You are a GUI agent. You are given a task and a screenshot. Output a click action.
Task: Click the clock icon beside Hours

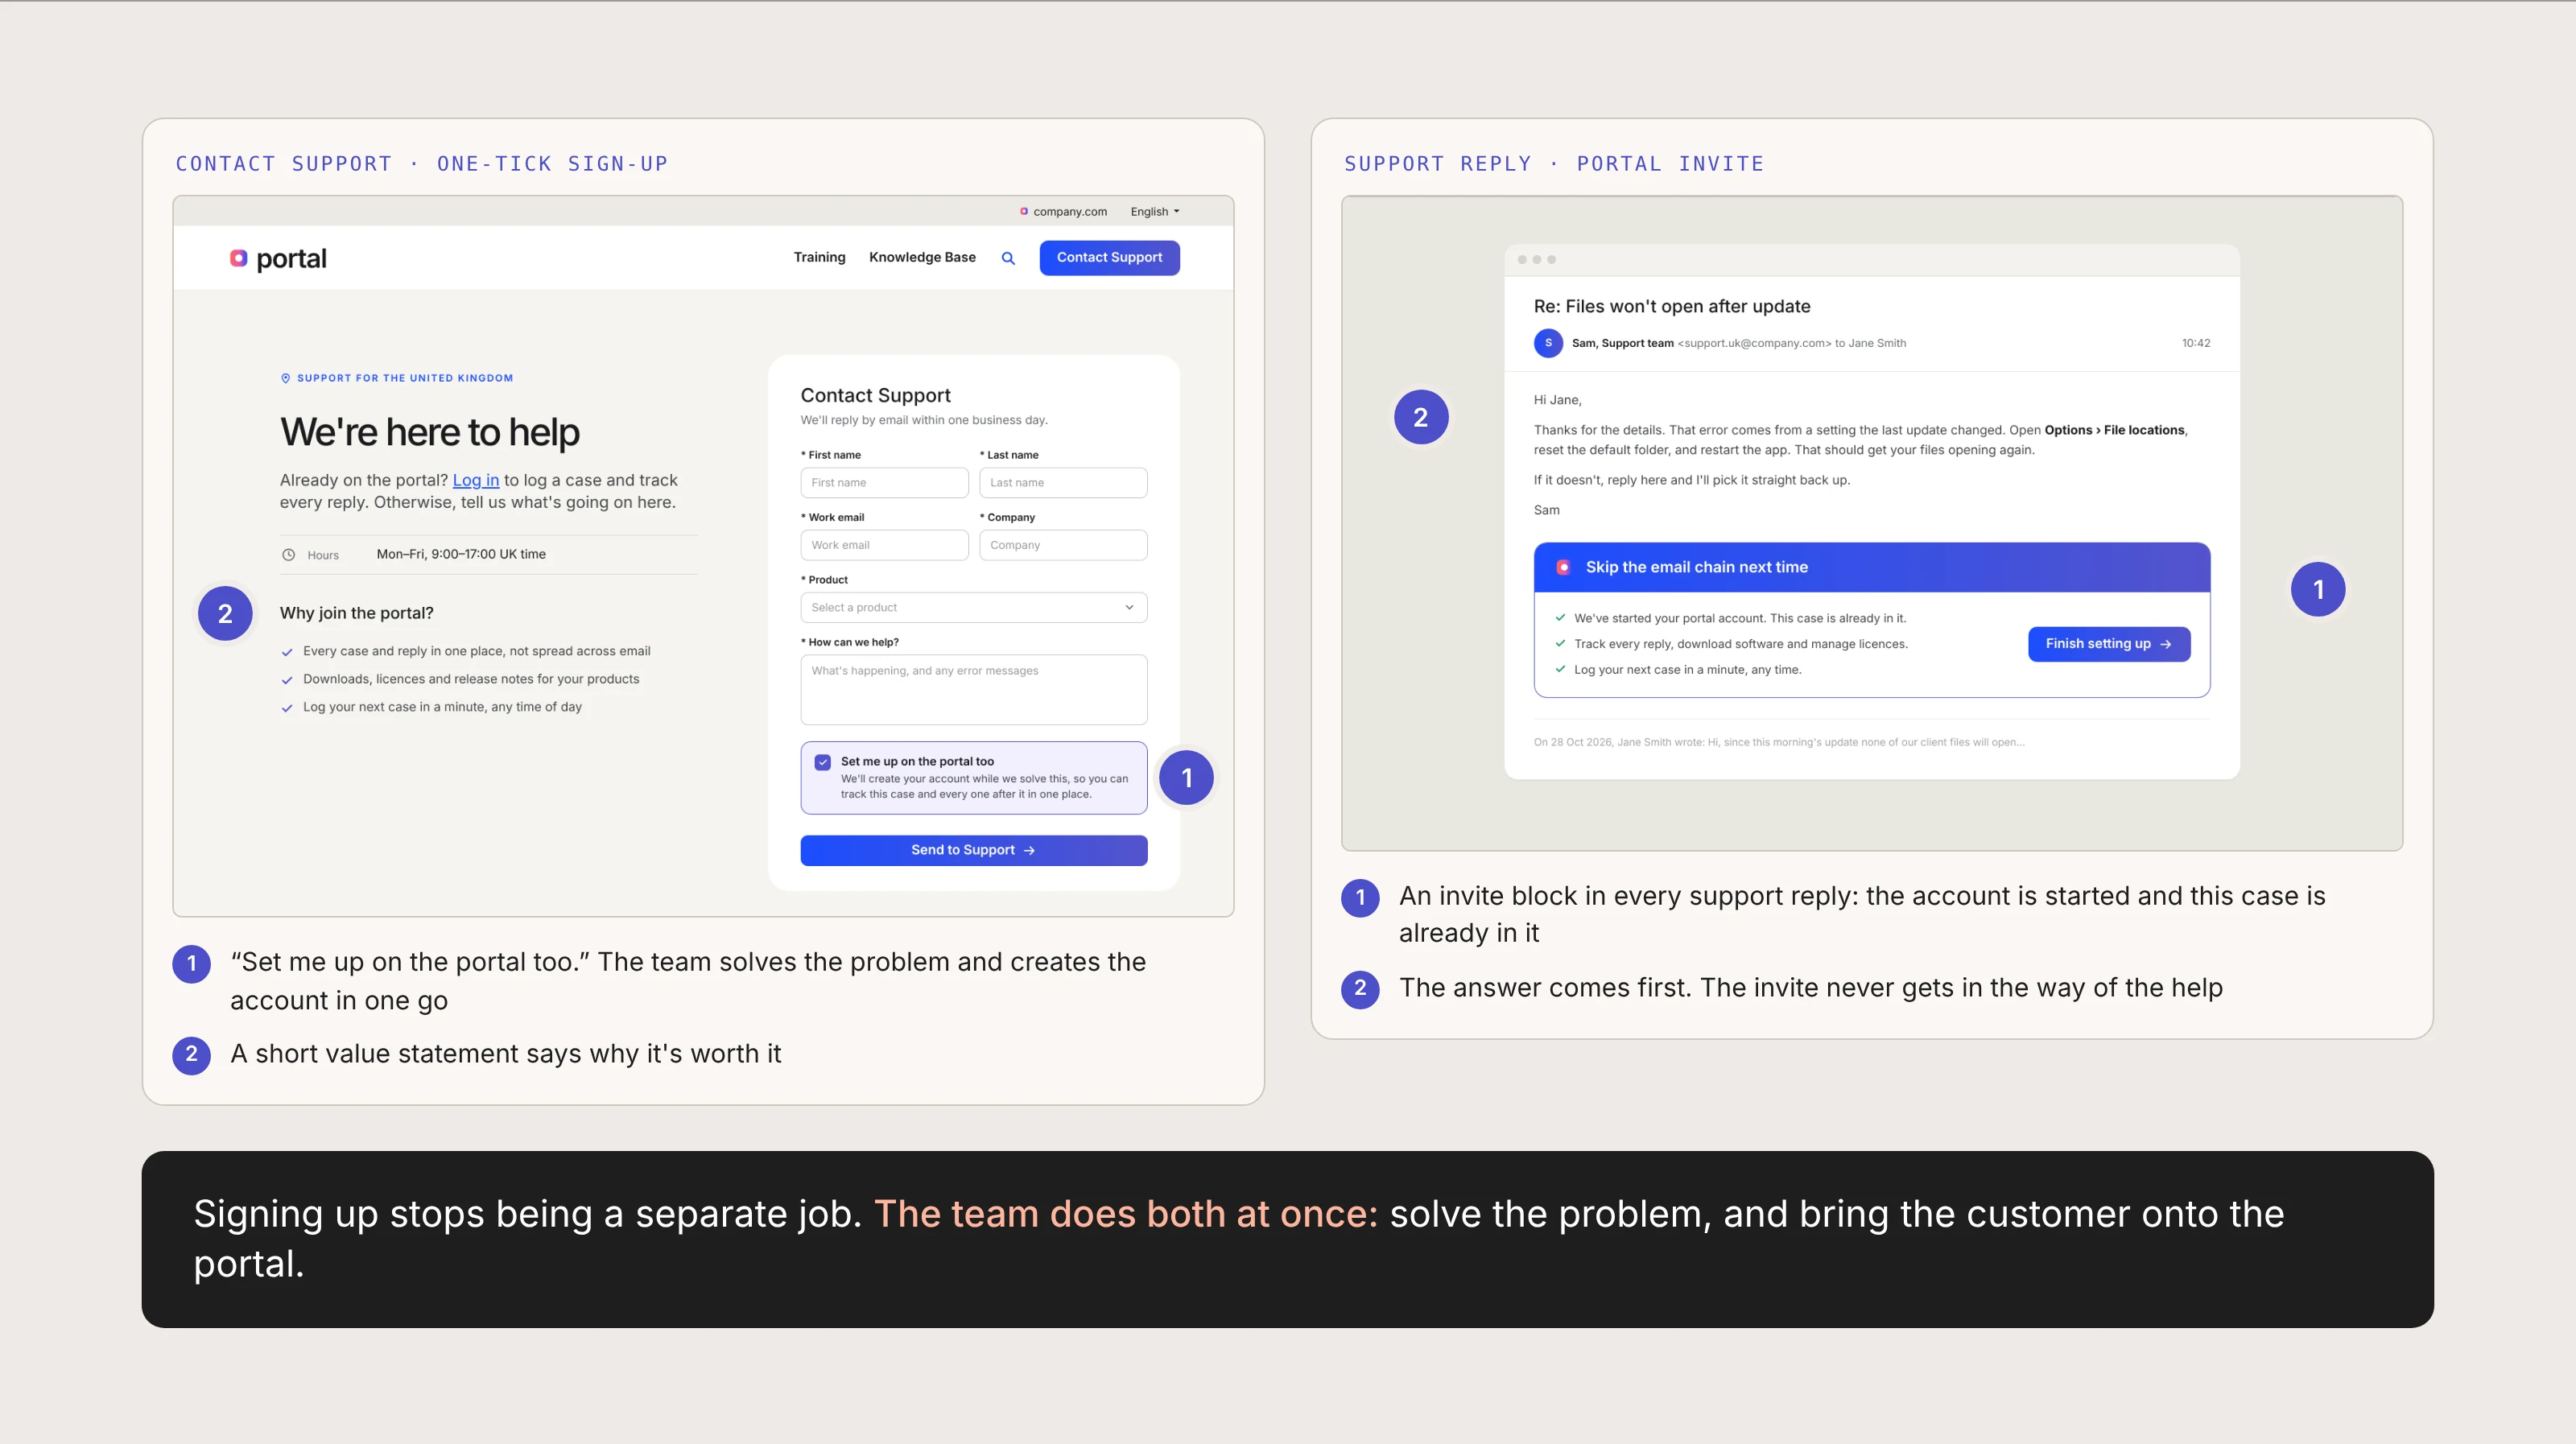(x=288, y=554)
